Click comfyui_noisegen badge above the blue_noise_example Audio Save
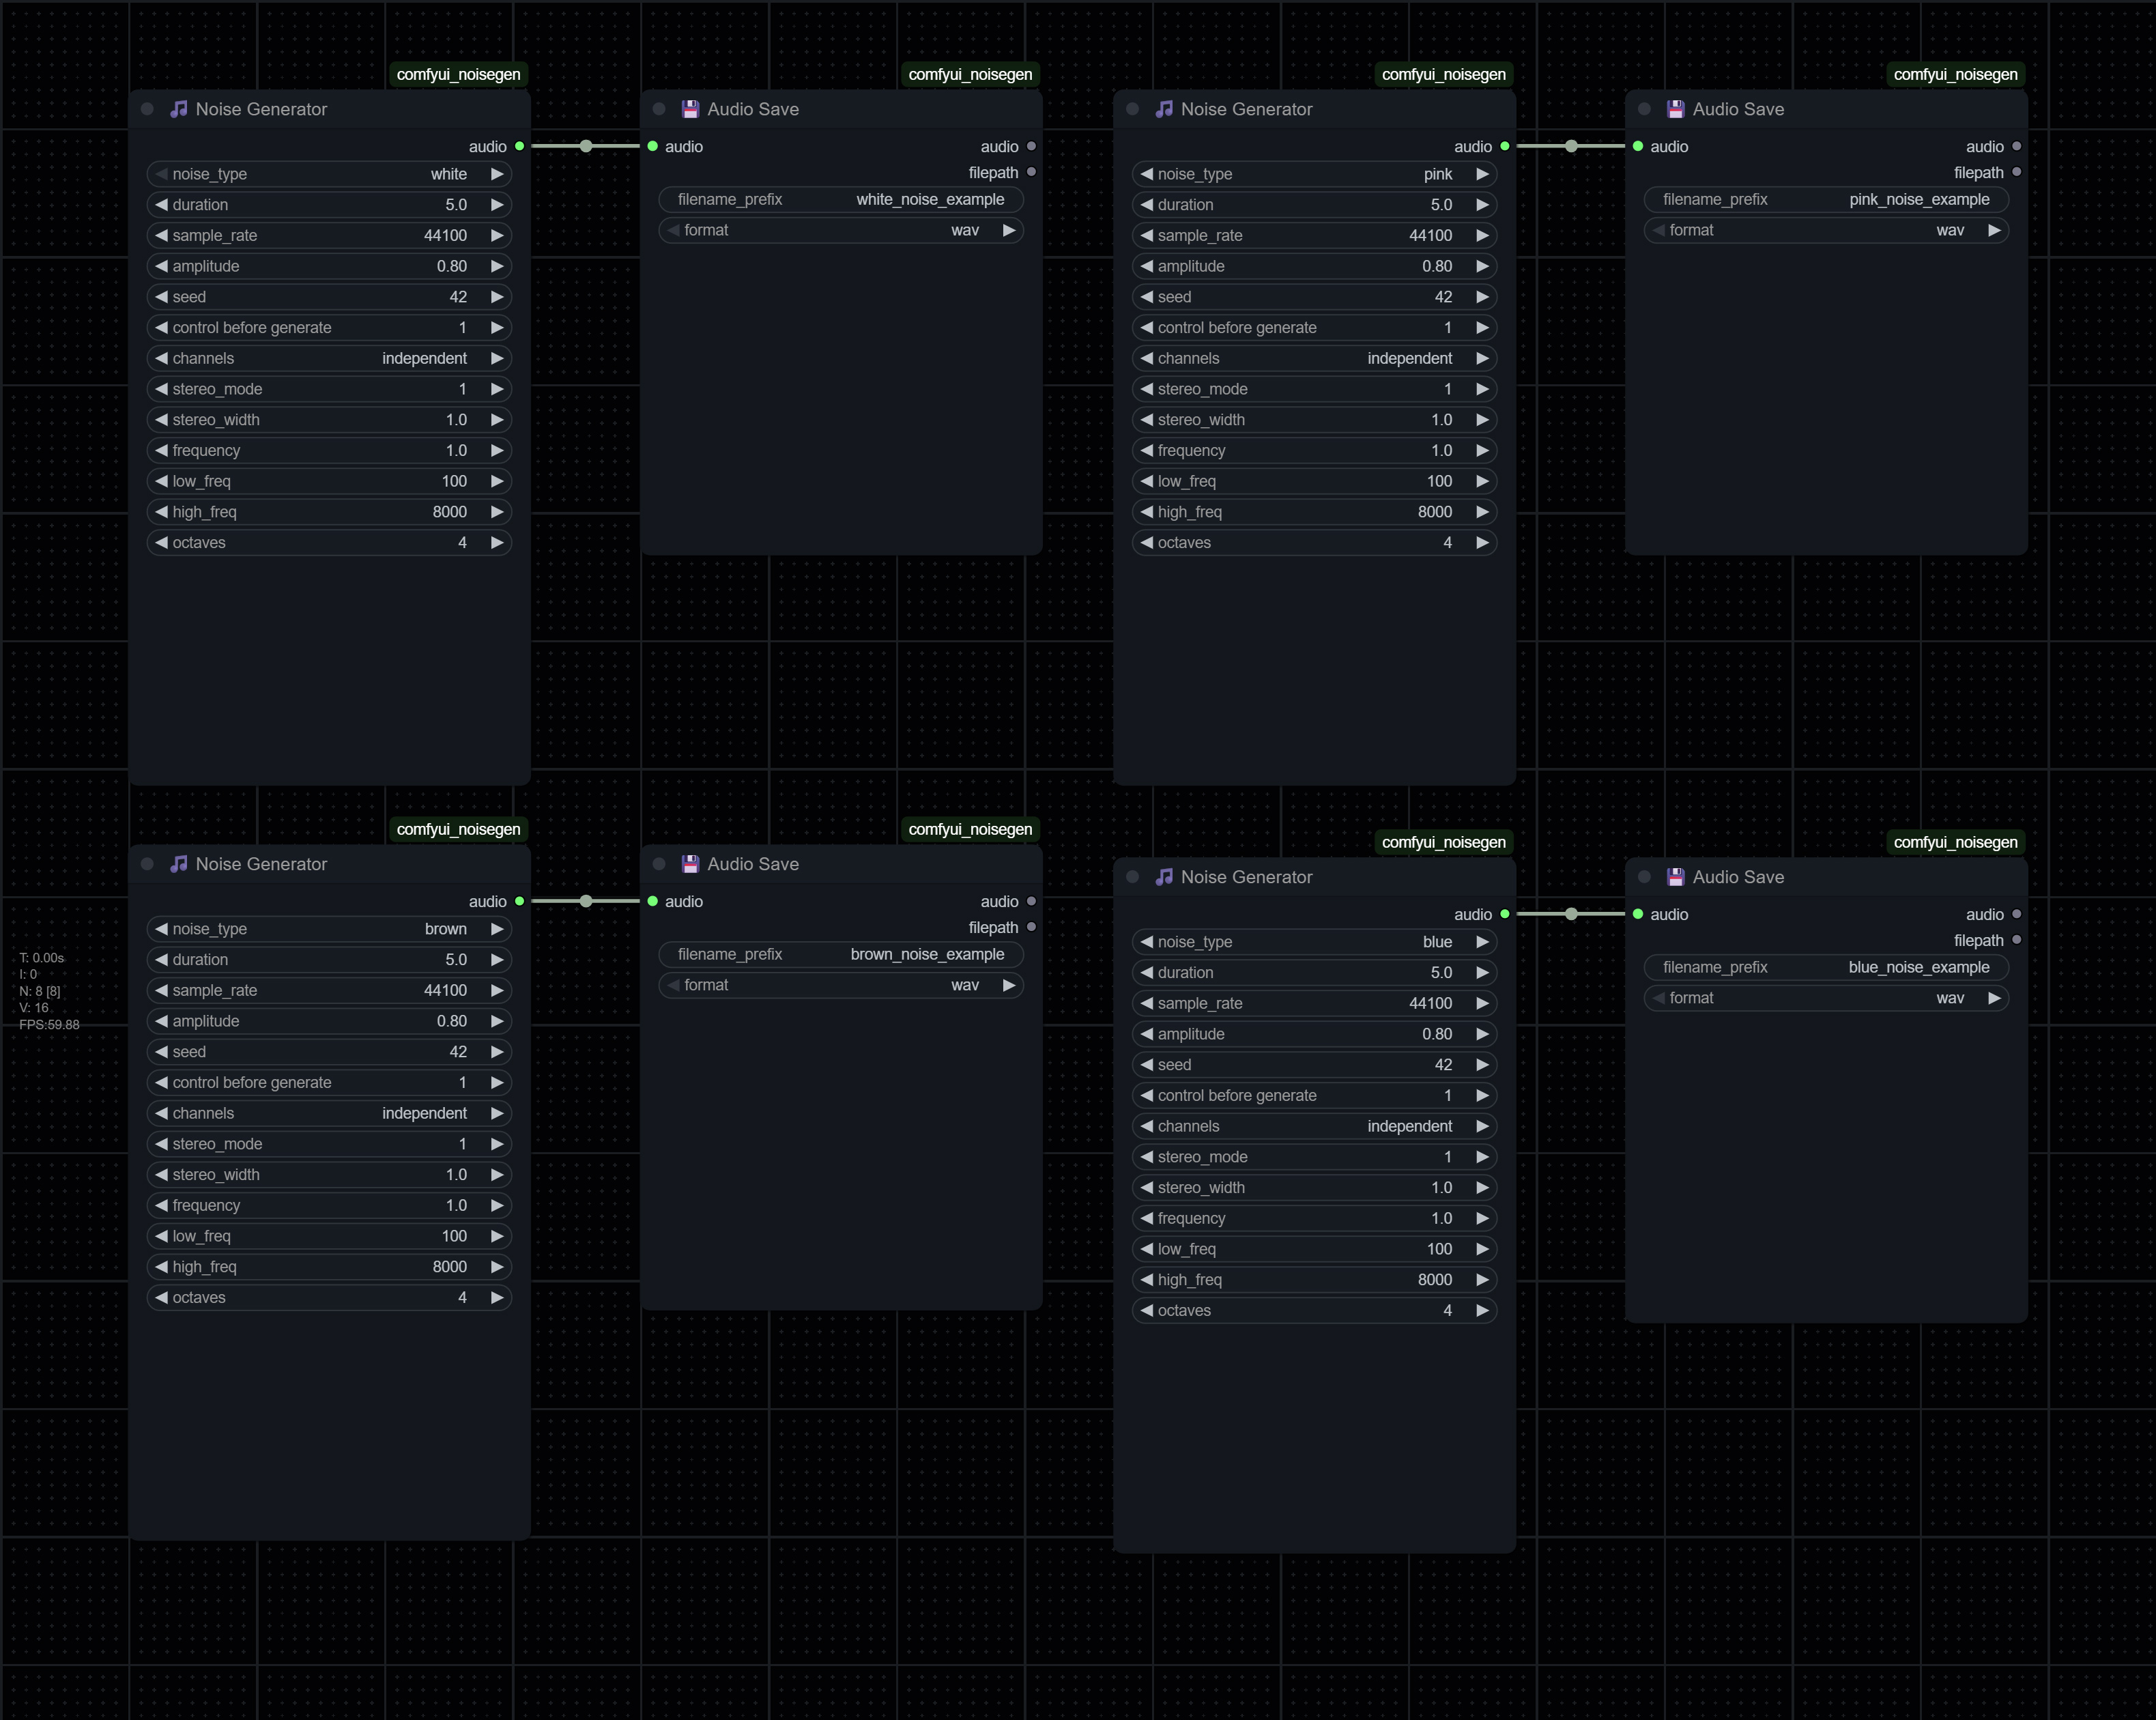 [x=1955, y=842]
